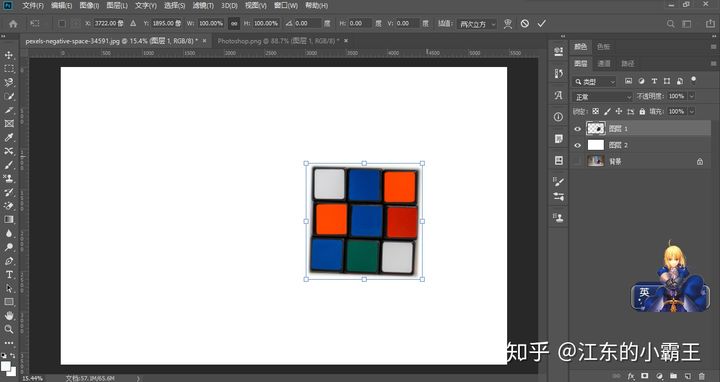The width and height of the screenshot is (720, 382).
Task: Select the Crop tool
Action: pos(9,110)
